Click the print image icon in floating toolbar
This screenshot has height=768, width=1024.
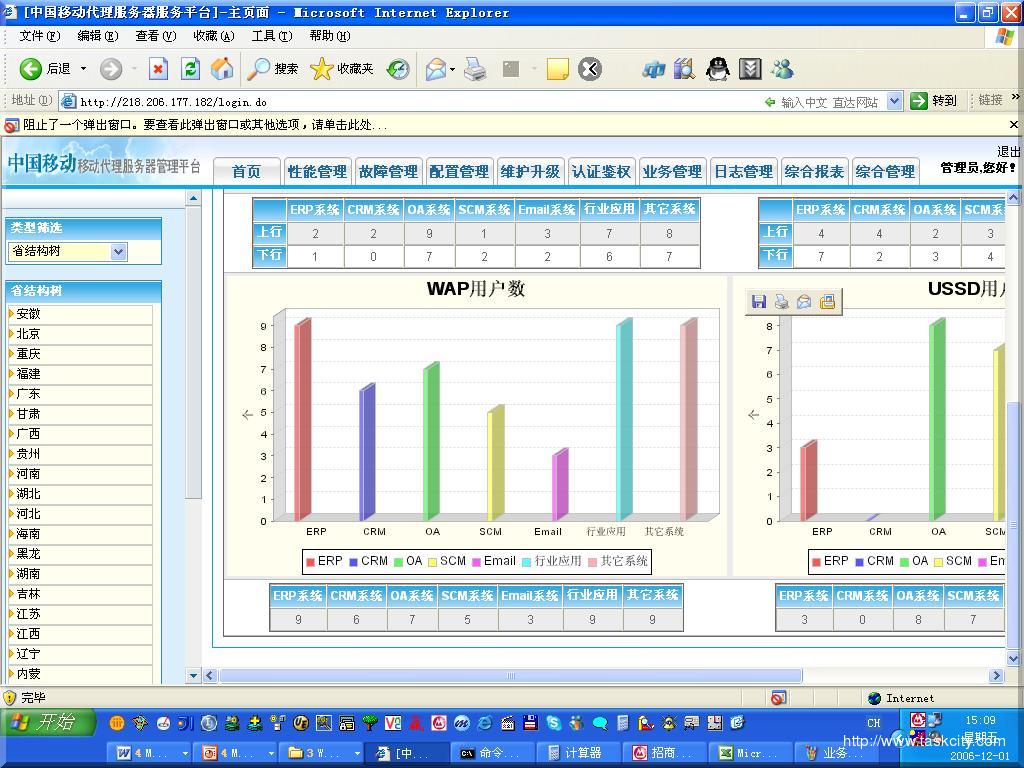click(781, 302)
